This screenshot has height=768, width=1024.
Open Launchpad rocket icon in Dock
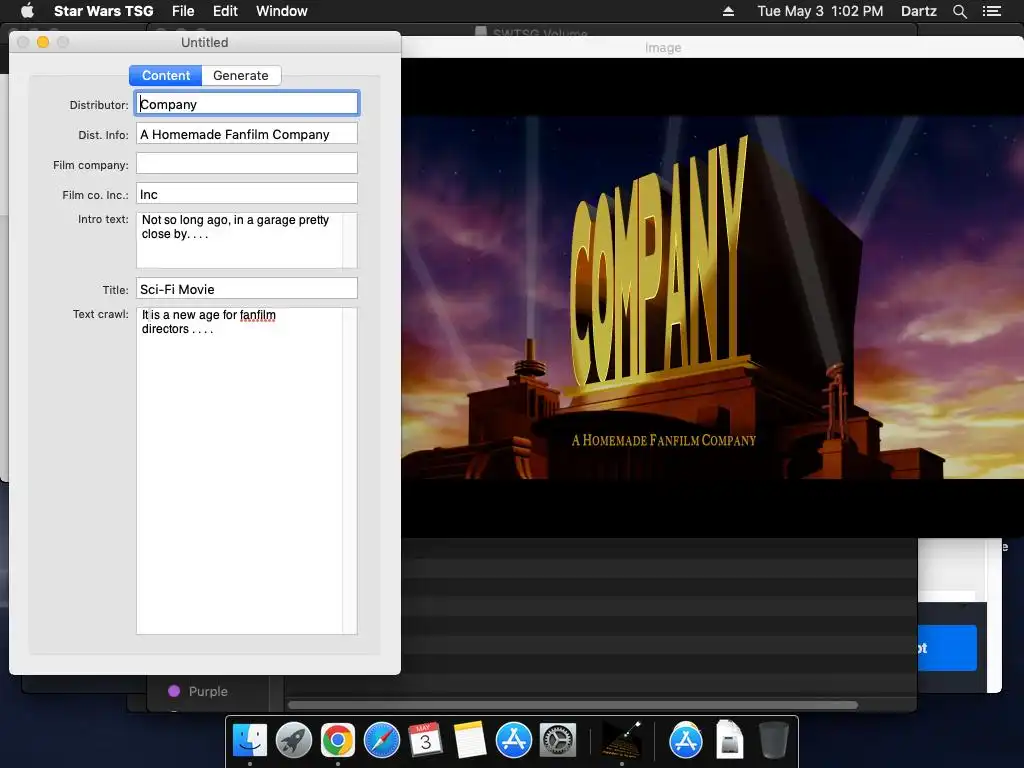coord(293,741)
